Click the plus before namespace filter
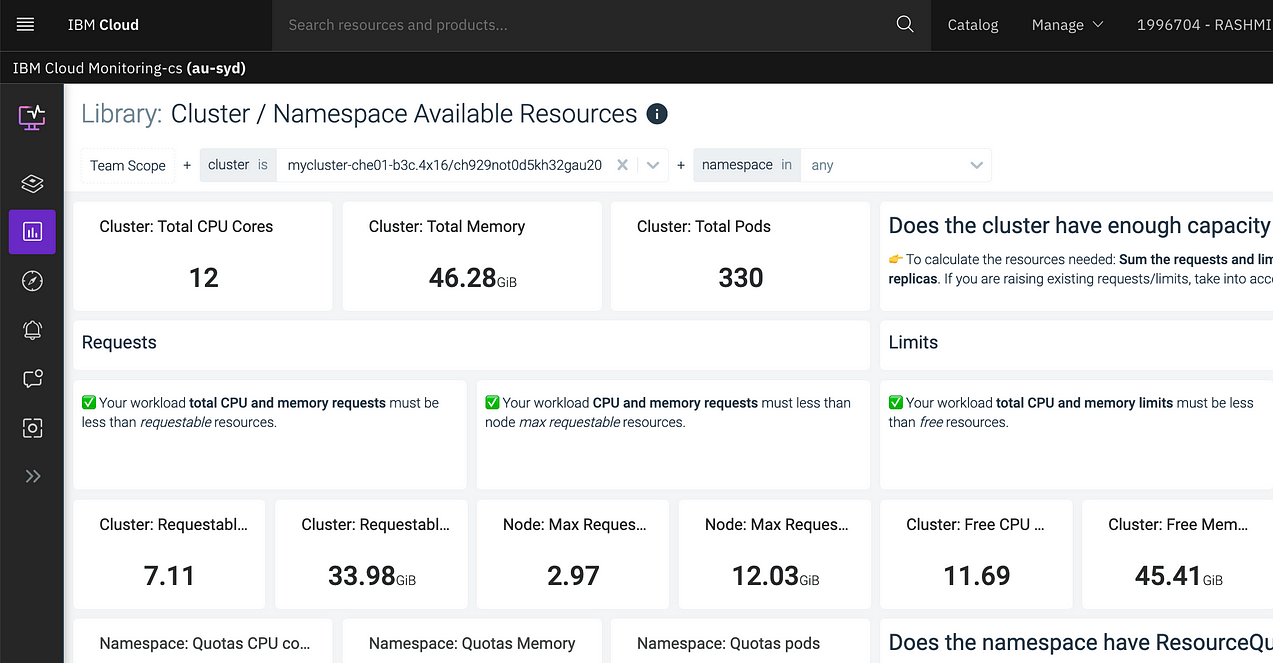Viewport: 1273px width, 663px height. (681, 165)
